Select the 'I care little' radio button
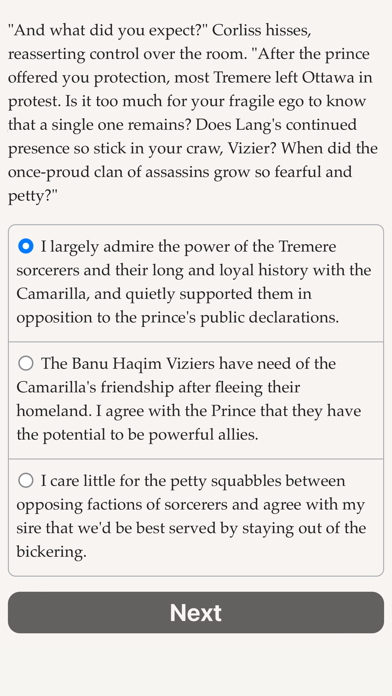This screenshot has height=696, width=392. click(26, 481)
